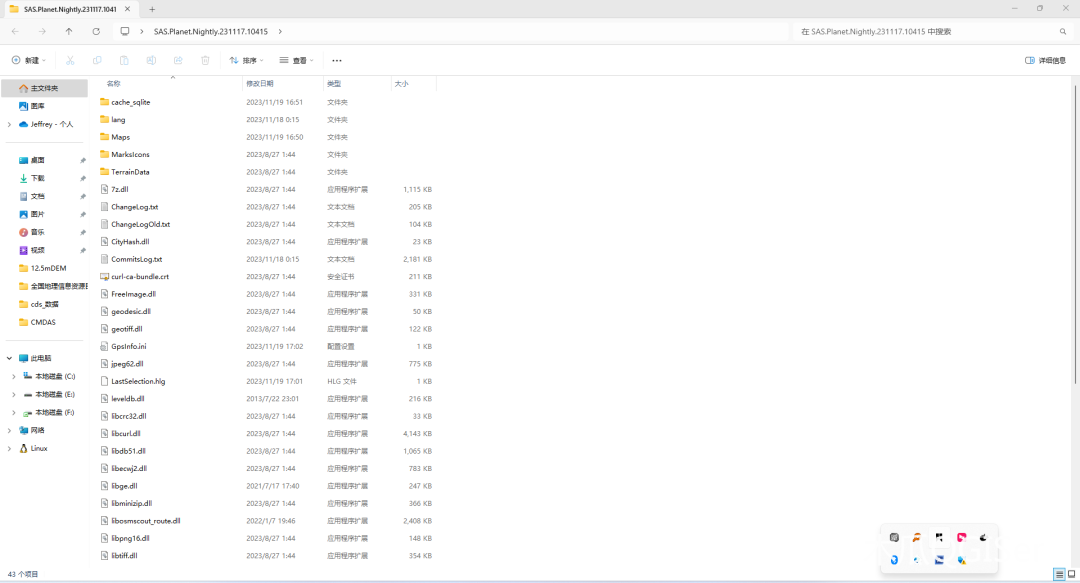This screenshot has height=583, width=1080.
Task: Collapse the 此电脑 tree node
Action: click(x=9, y=358)
